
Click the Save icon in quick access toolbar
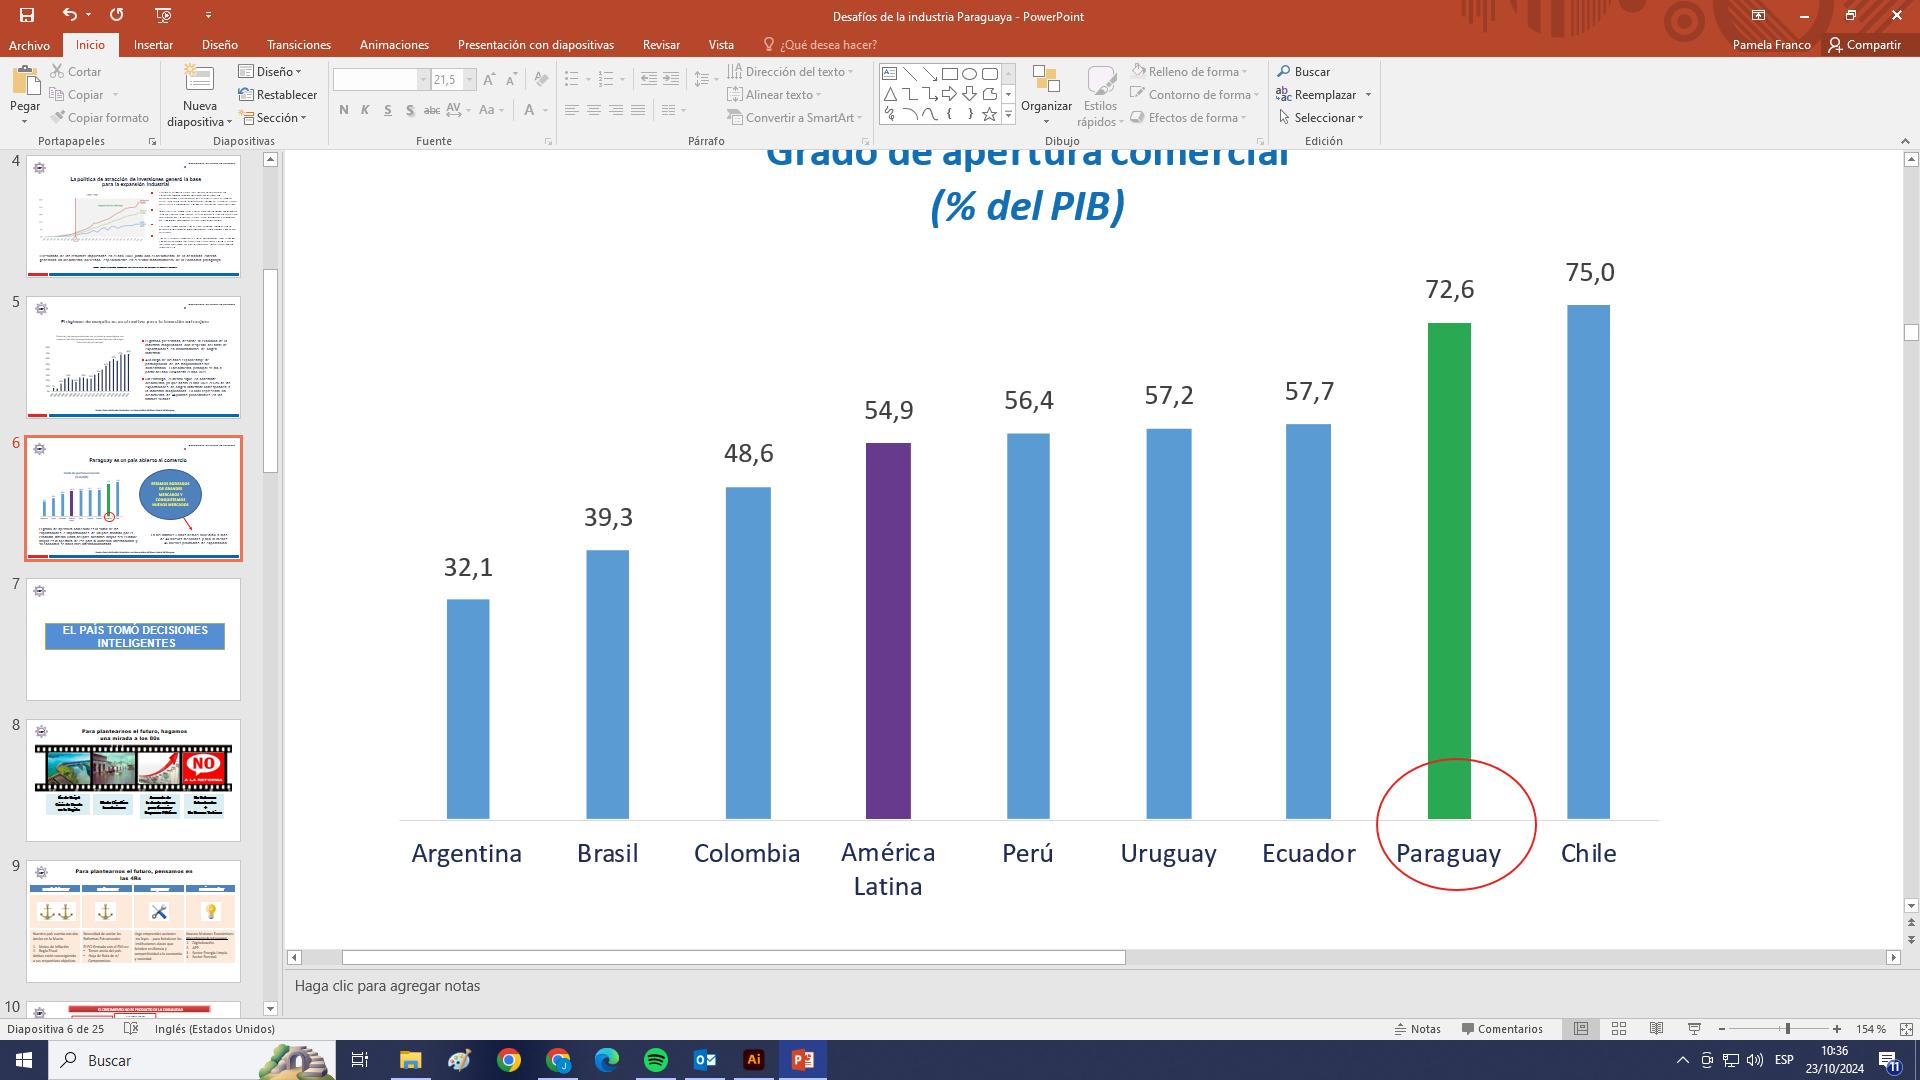pyautogui.click(x=27, y=15)
